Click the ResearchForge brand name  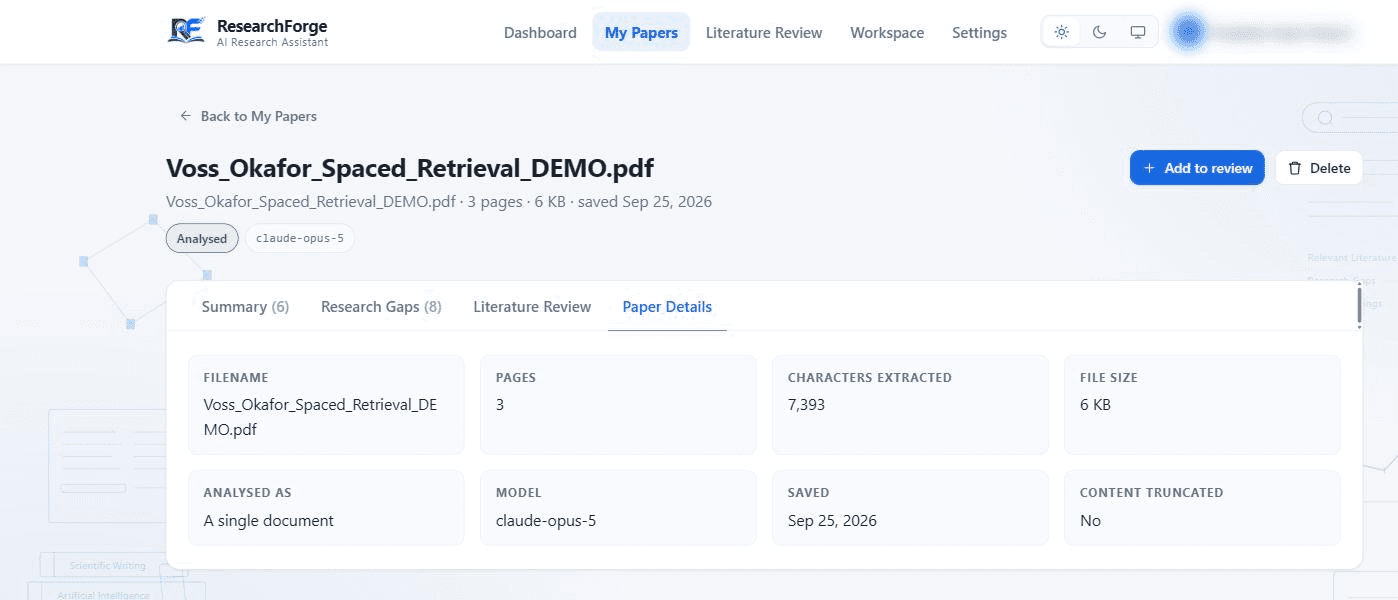[x=272, y=26]
